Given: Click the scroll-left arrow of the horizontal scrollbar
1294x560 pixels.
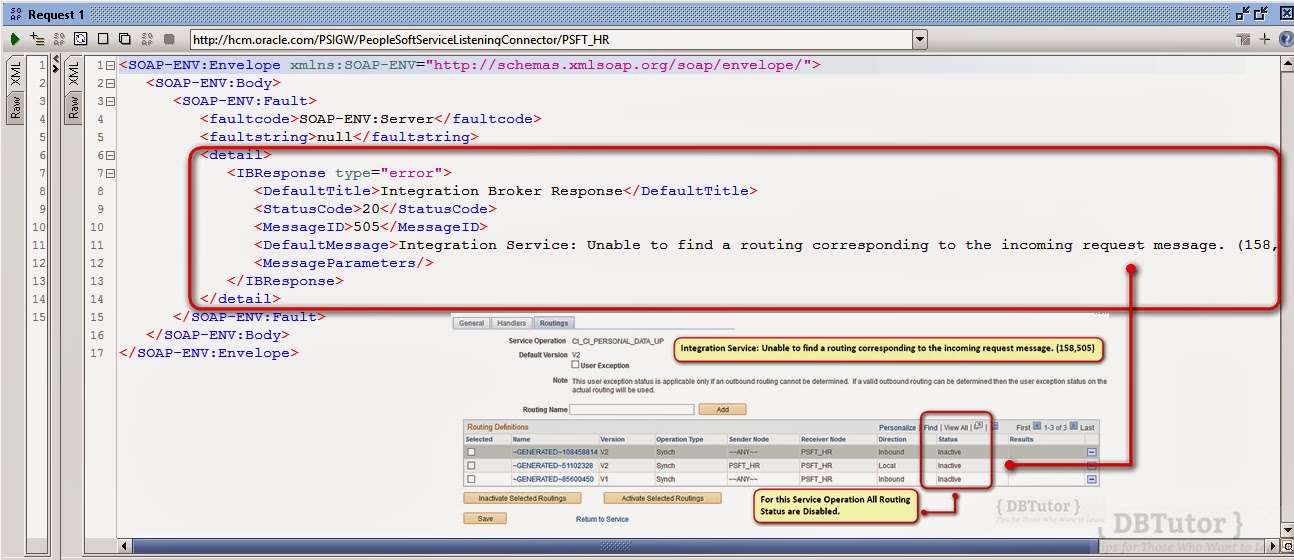Looking at the screenshot, I should click(x=124, y=546).
